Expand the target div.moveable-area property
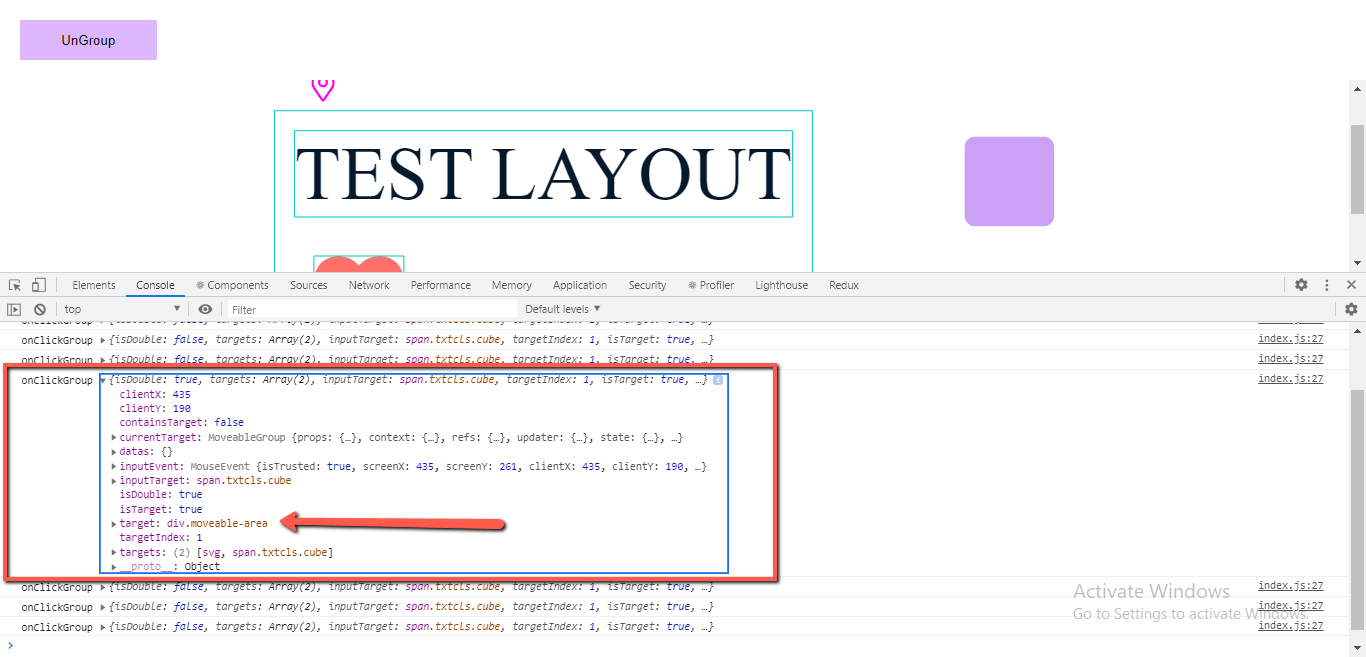 point(114,524)
